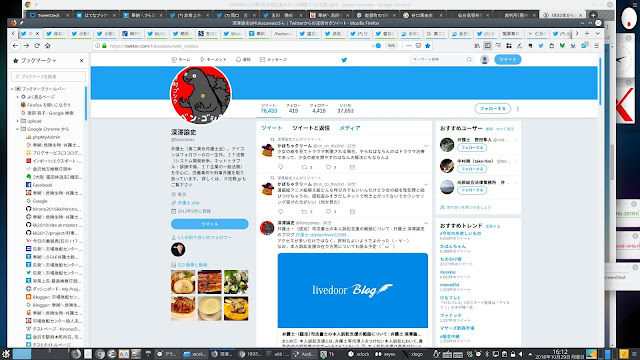
Task: Switch to the ツイート timeline tab
Action: coord(271,128)
